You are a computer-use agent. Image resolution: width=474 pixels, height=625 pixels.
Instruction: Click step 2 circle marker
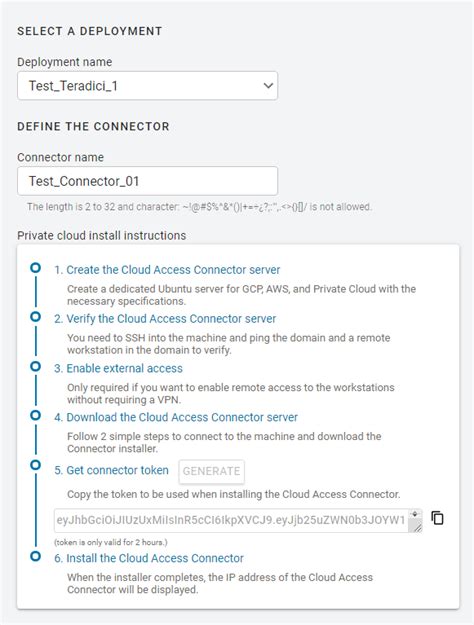pyautogui.click(x=35, y=316)
